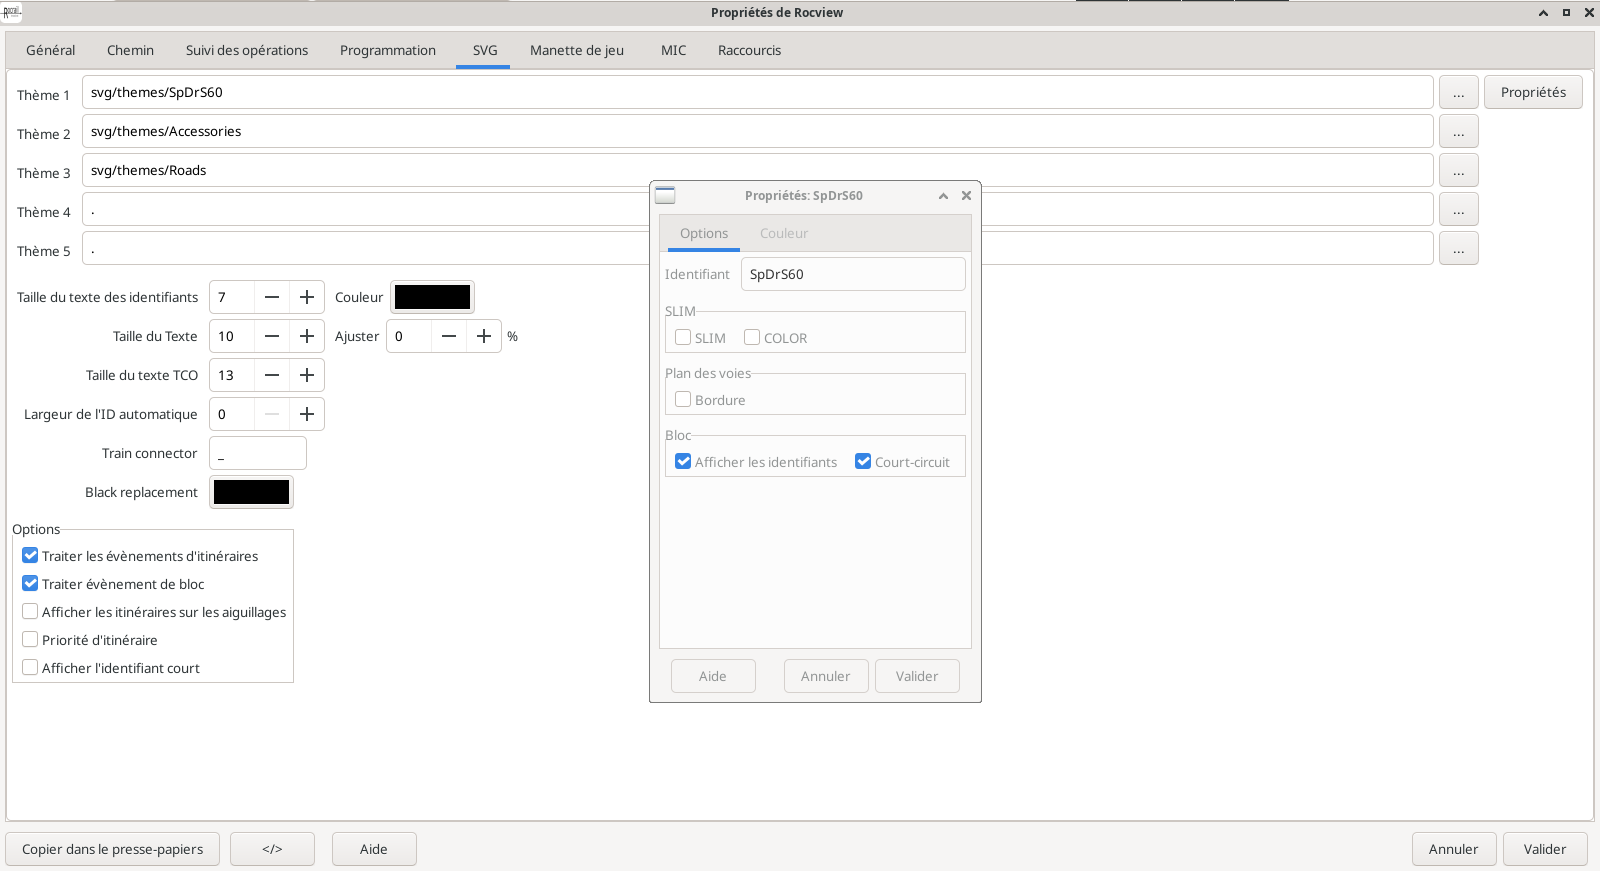The height and width of the screenshot is (871, 1600).
Task: Browse for Thème 1 using ellipsis button
Action: point(1458,93)
